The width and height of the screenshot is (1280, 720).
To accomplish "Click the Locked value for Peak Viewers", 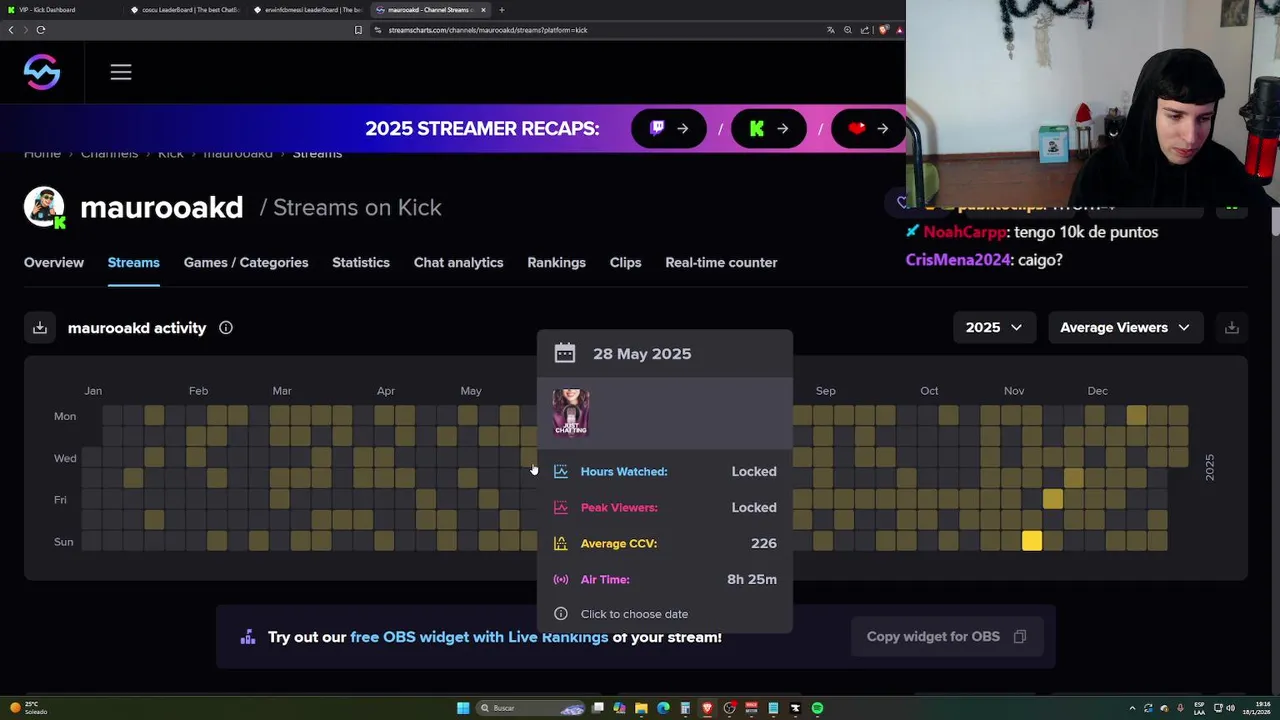I will tap(754, 507).
